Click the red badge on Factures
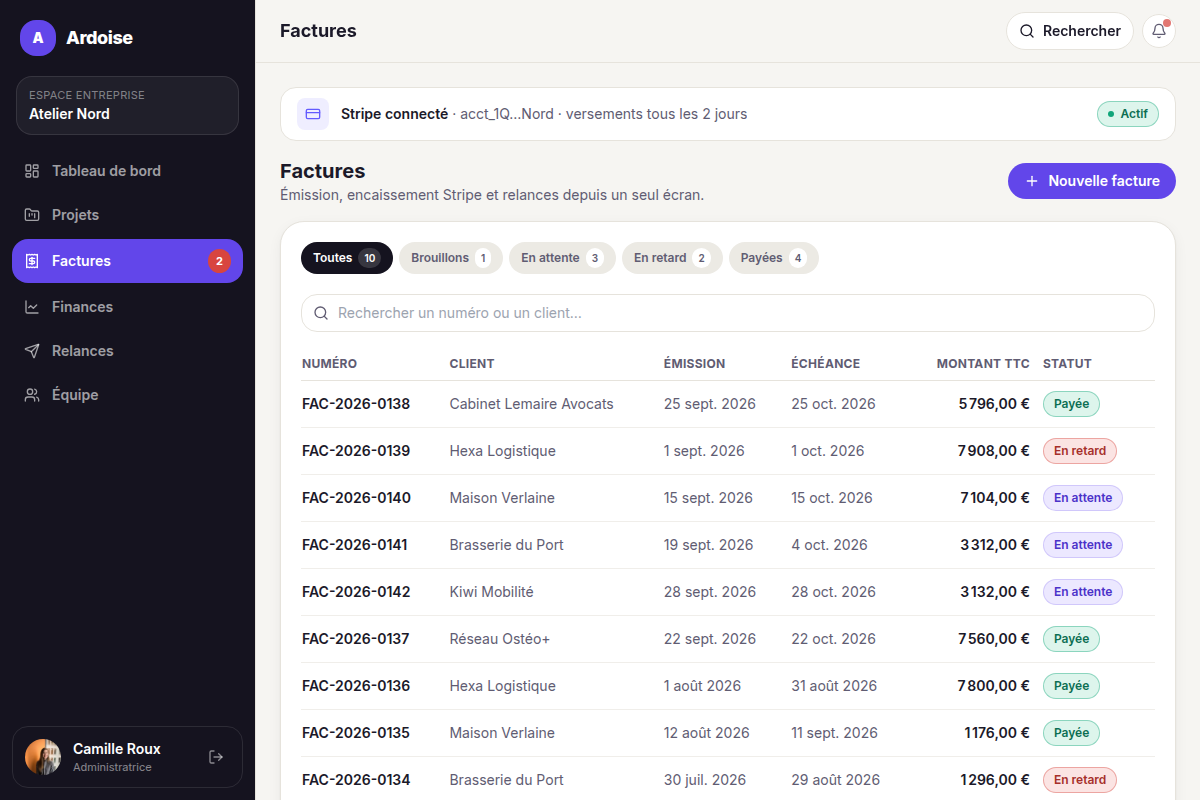The width and height of the screenshot is (1200, 800). [x=219, y=261]
